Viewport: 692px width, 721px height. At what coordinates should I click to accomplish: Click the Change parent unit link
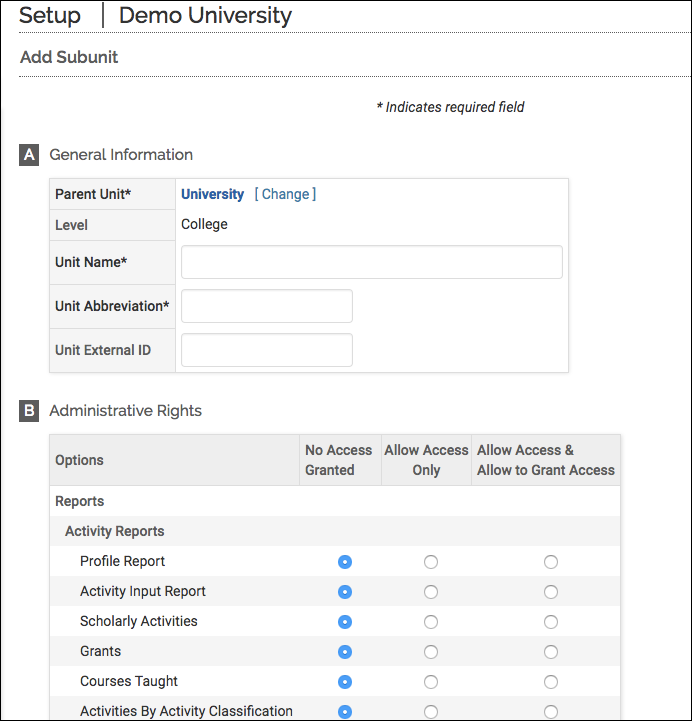click(285, 194)
